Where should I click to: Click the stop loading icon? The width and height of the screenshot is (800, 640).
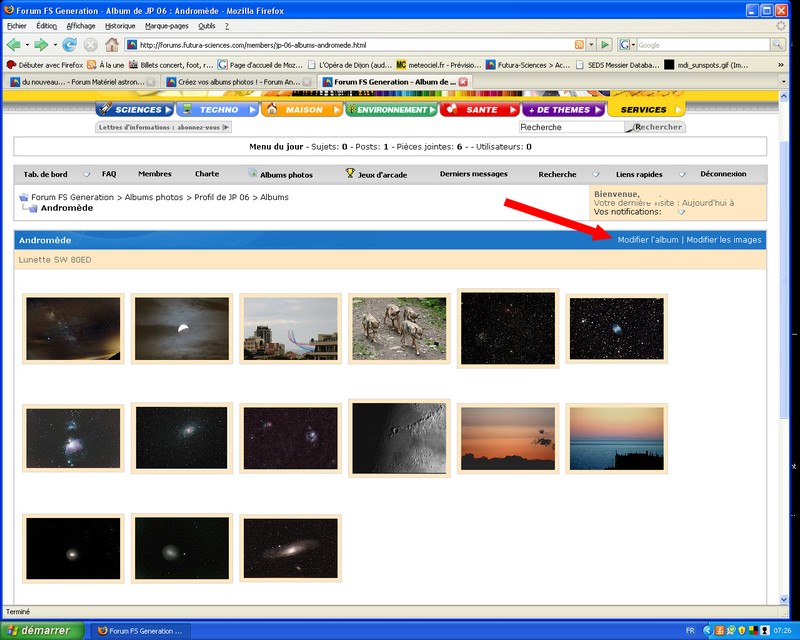pos(91,45)
